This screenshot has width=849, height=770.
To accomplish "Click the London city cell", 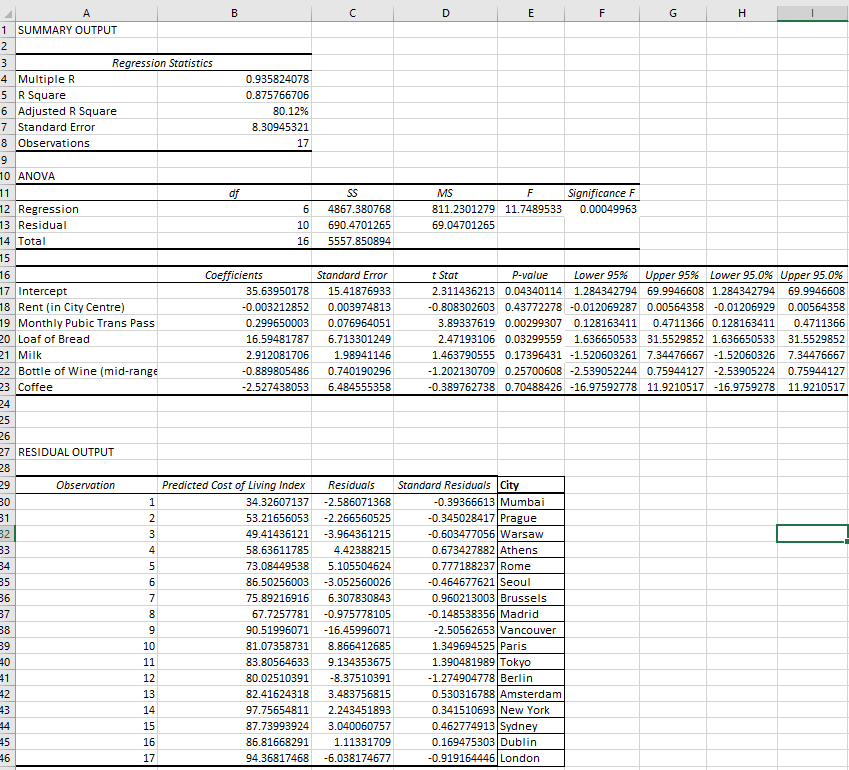I will pyautogui.click(x=531, y=758).
